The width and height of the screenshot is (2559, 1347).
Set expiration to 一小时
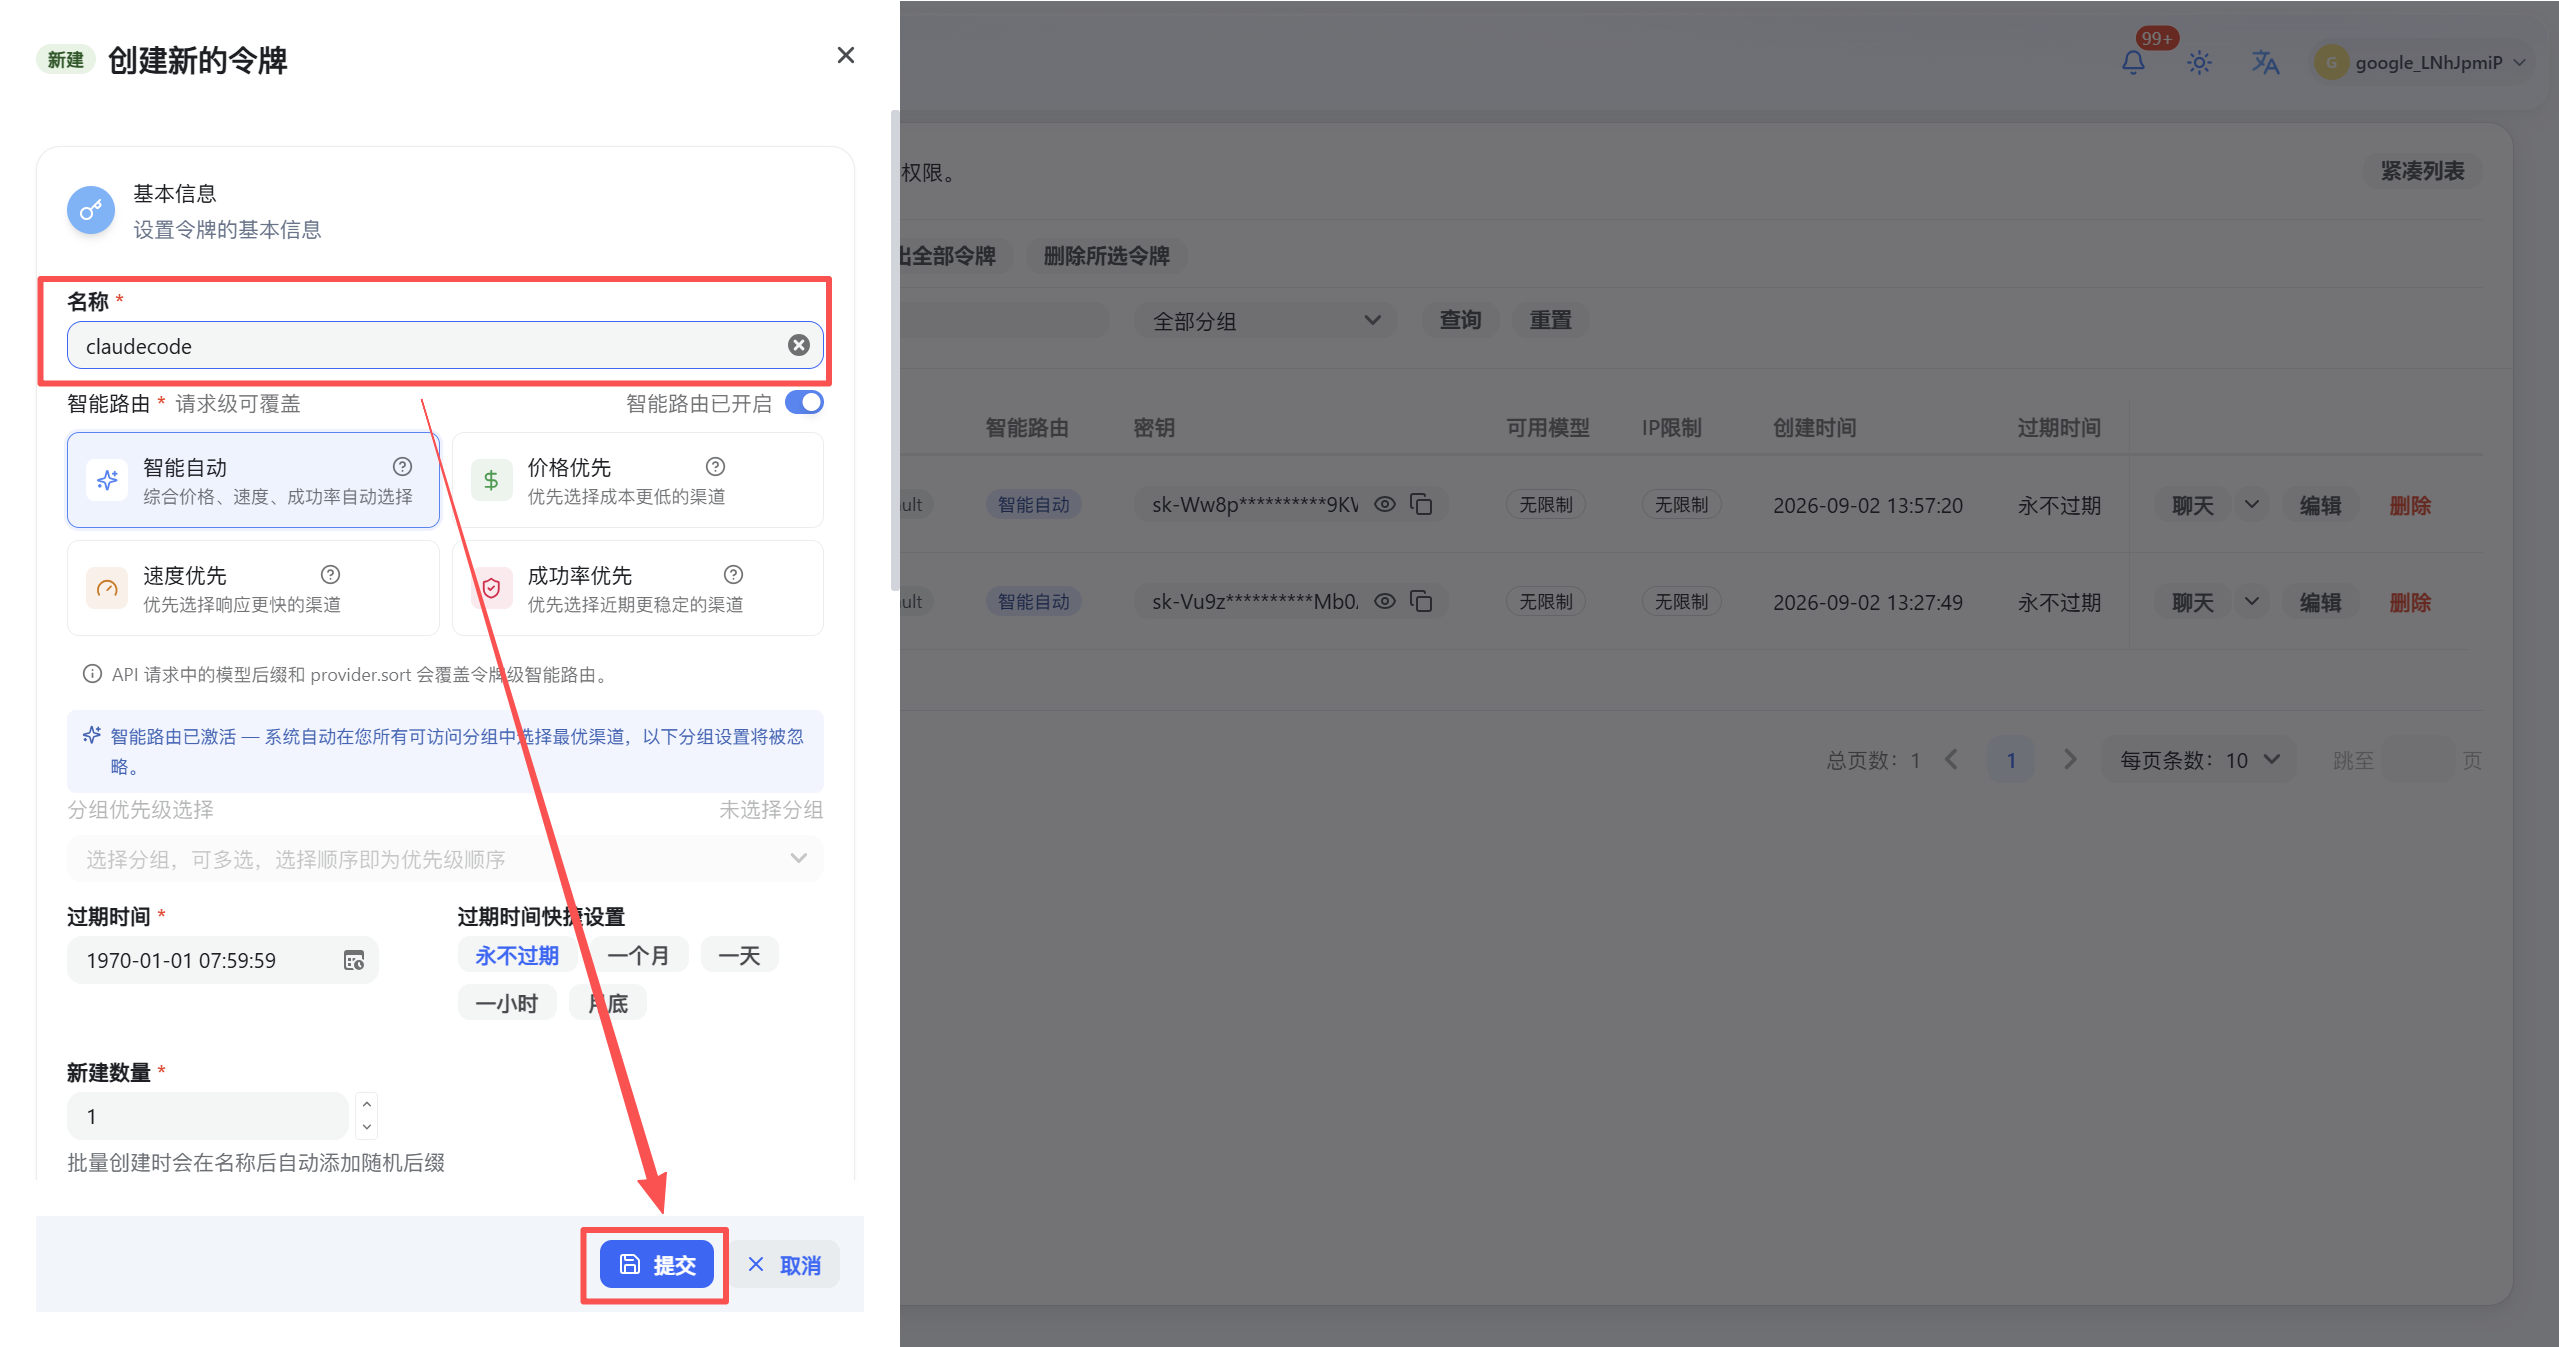pyautogui.click(x=507, y=1003)
